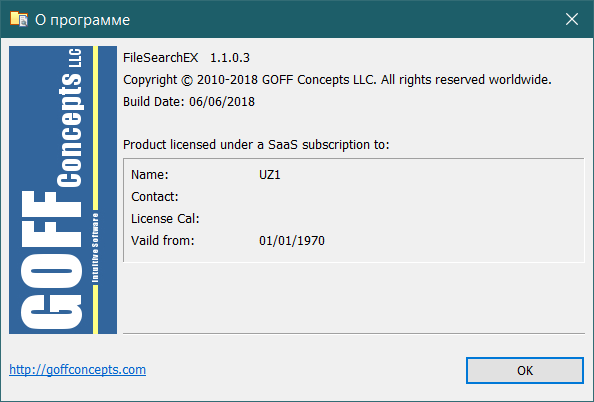Click the large GOFF lettering in logo
Viewport: 594px width, 402px height.
click(51, 260)
